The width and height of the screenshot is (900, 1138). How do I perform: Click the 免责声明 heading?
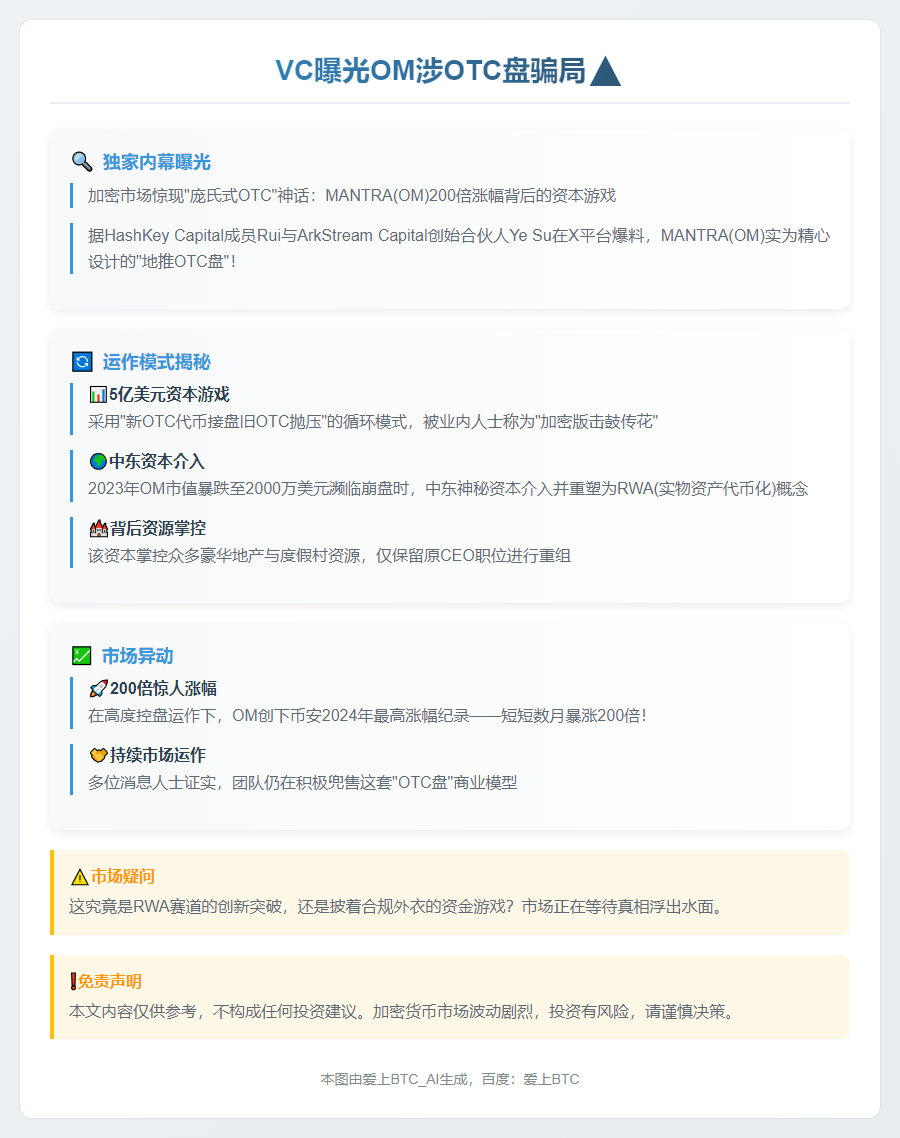(110, 981)
